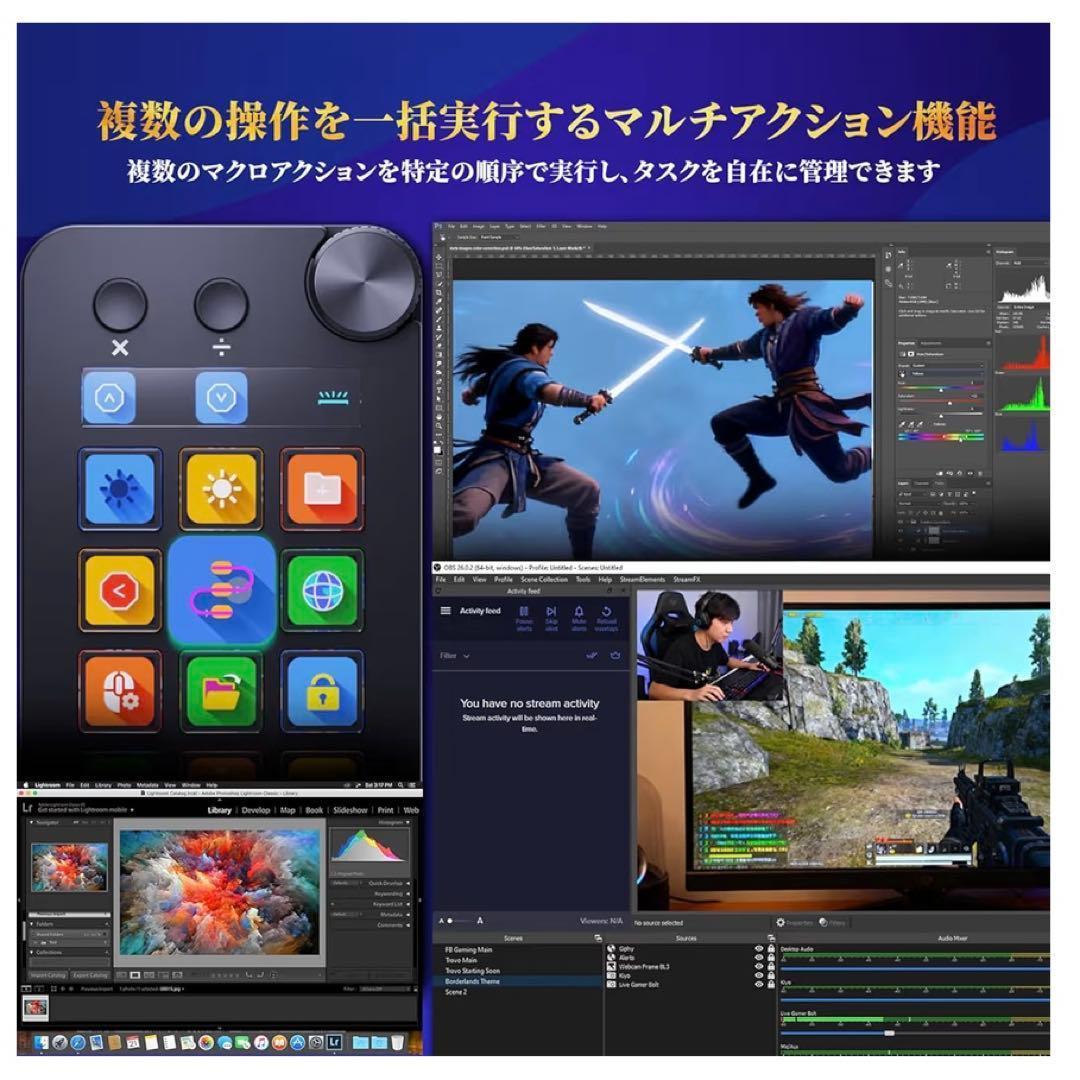
Task: Click Import Catalog button in Lightroom
Action: point(48,975)
